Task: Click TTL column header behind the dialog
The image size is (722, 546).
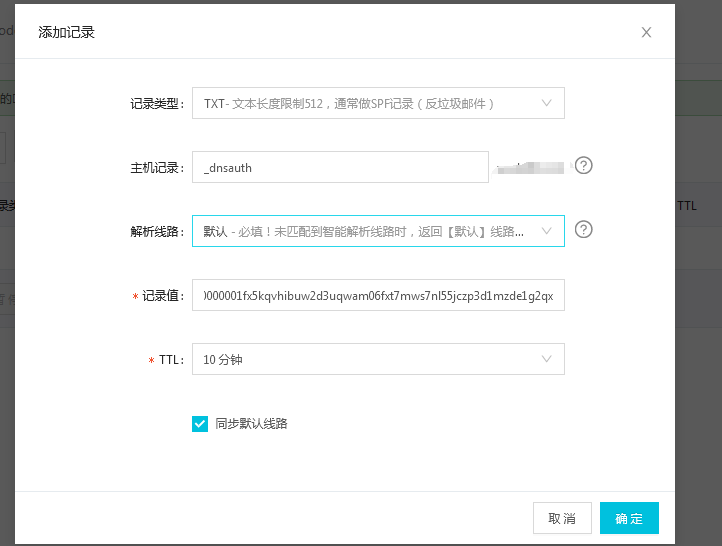Action: point(687,205)
